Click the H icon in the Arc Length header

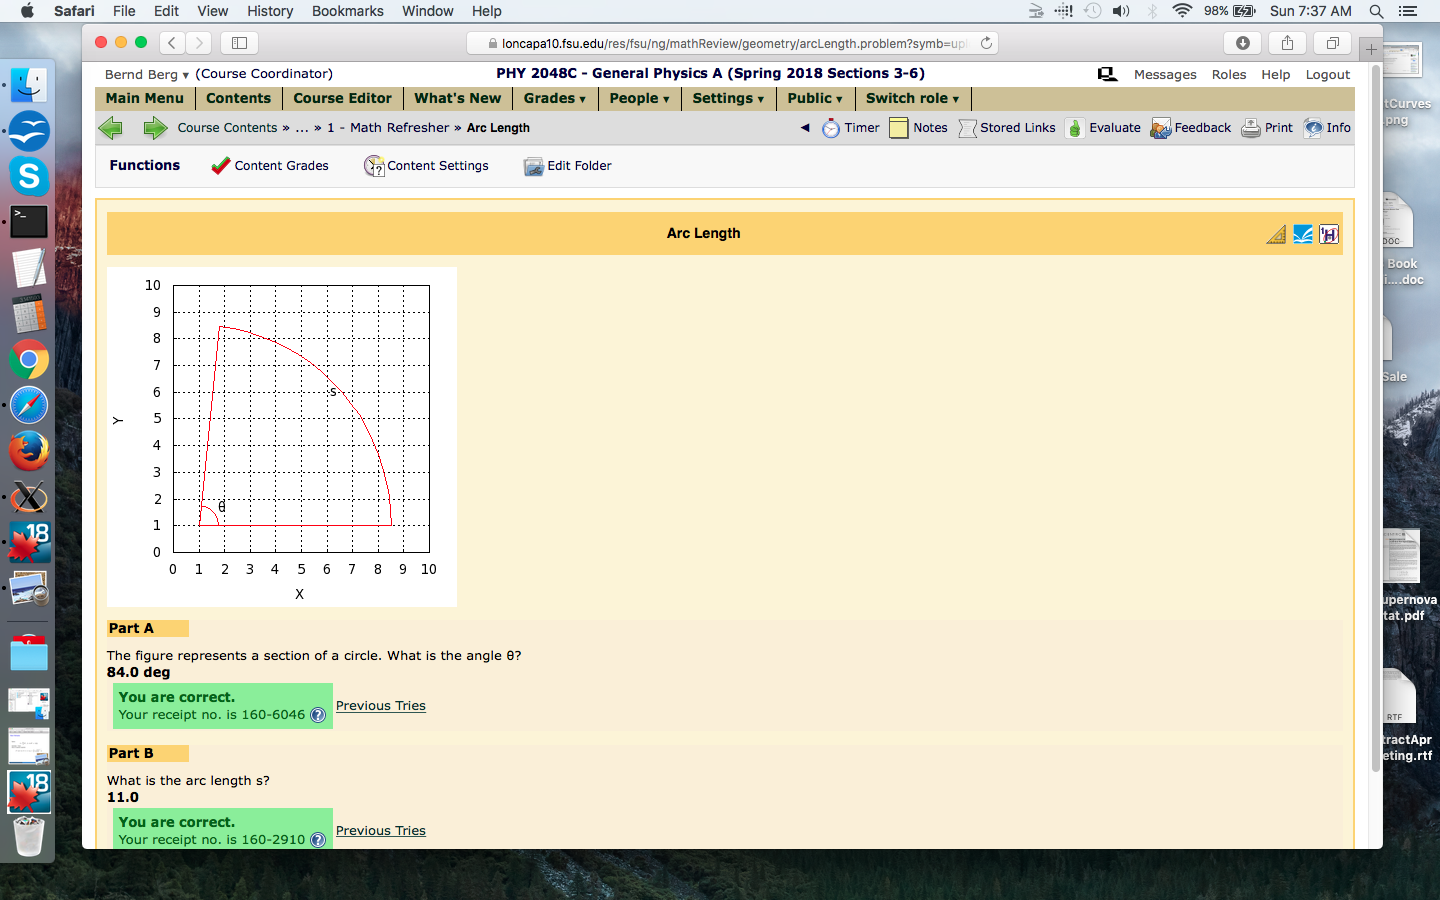(x=1329, y=234)
